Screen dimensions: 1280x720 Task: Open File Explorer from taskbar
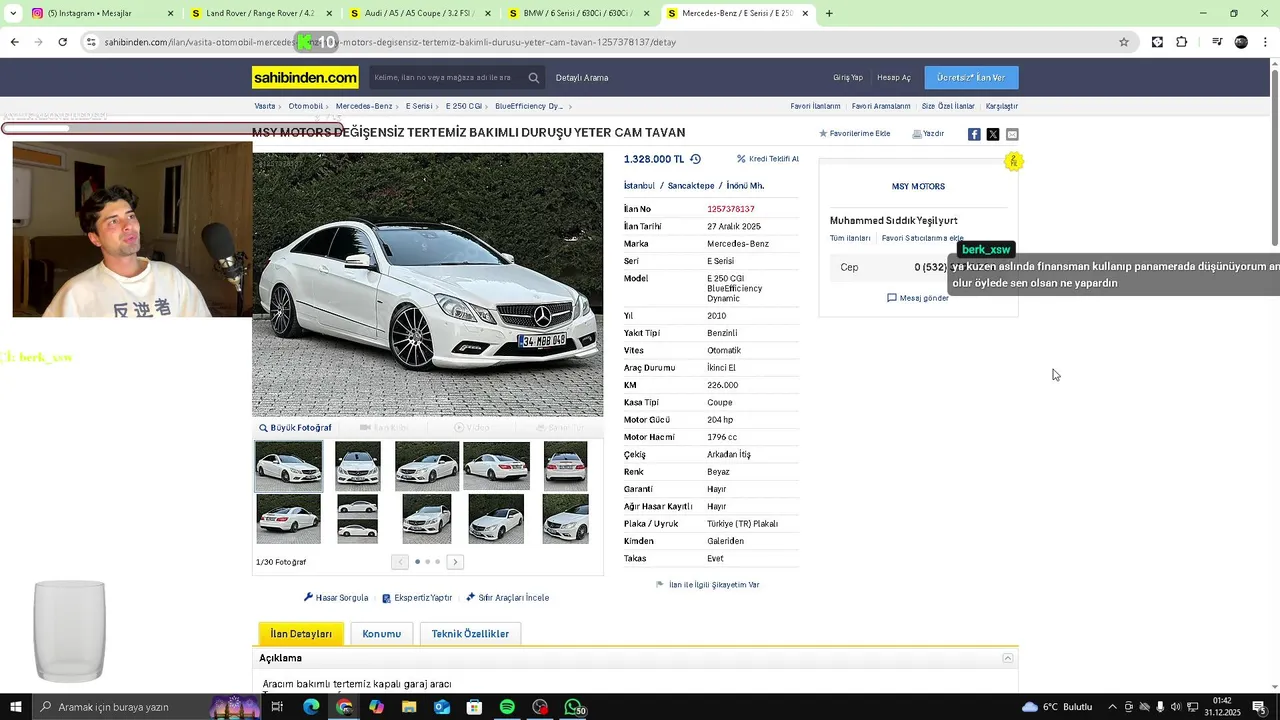[x=409, y=707]
